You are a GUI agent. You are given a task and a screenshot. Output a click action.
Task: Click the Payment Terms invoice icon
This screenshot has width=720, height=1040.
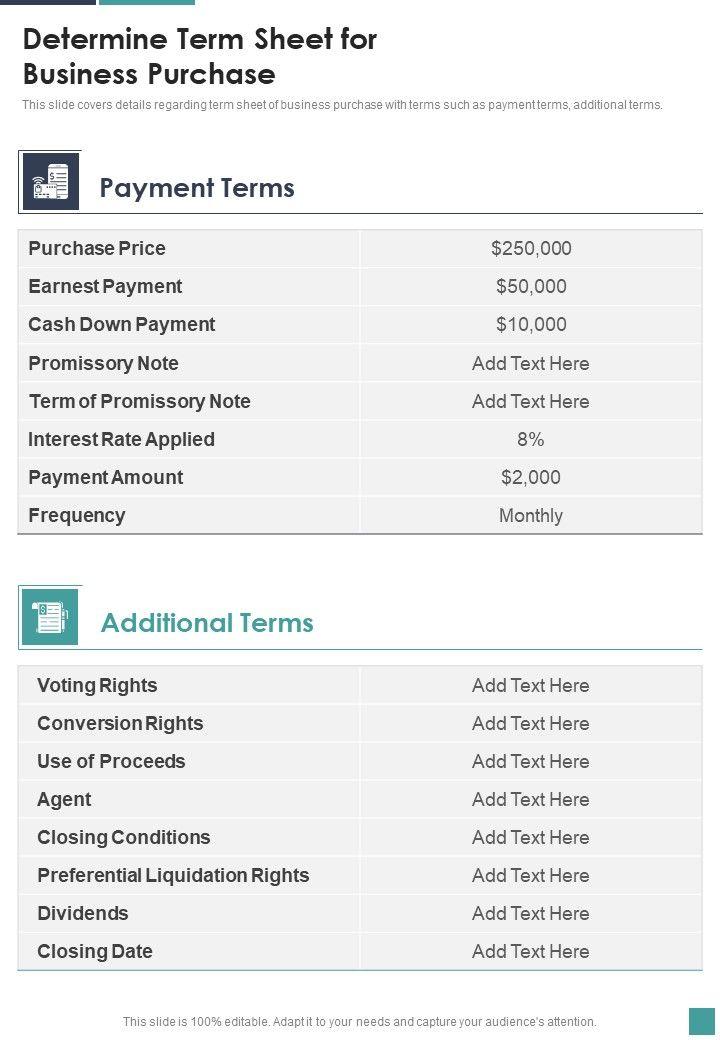pos(50,182)
